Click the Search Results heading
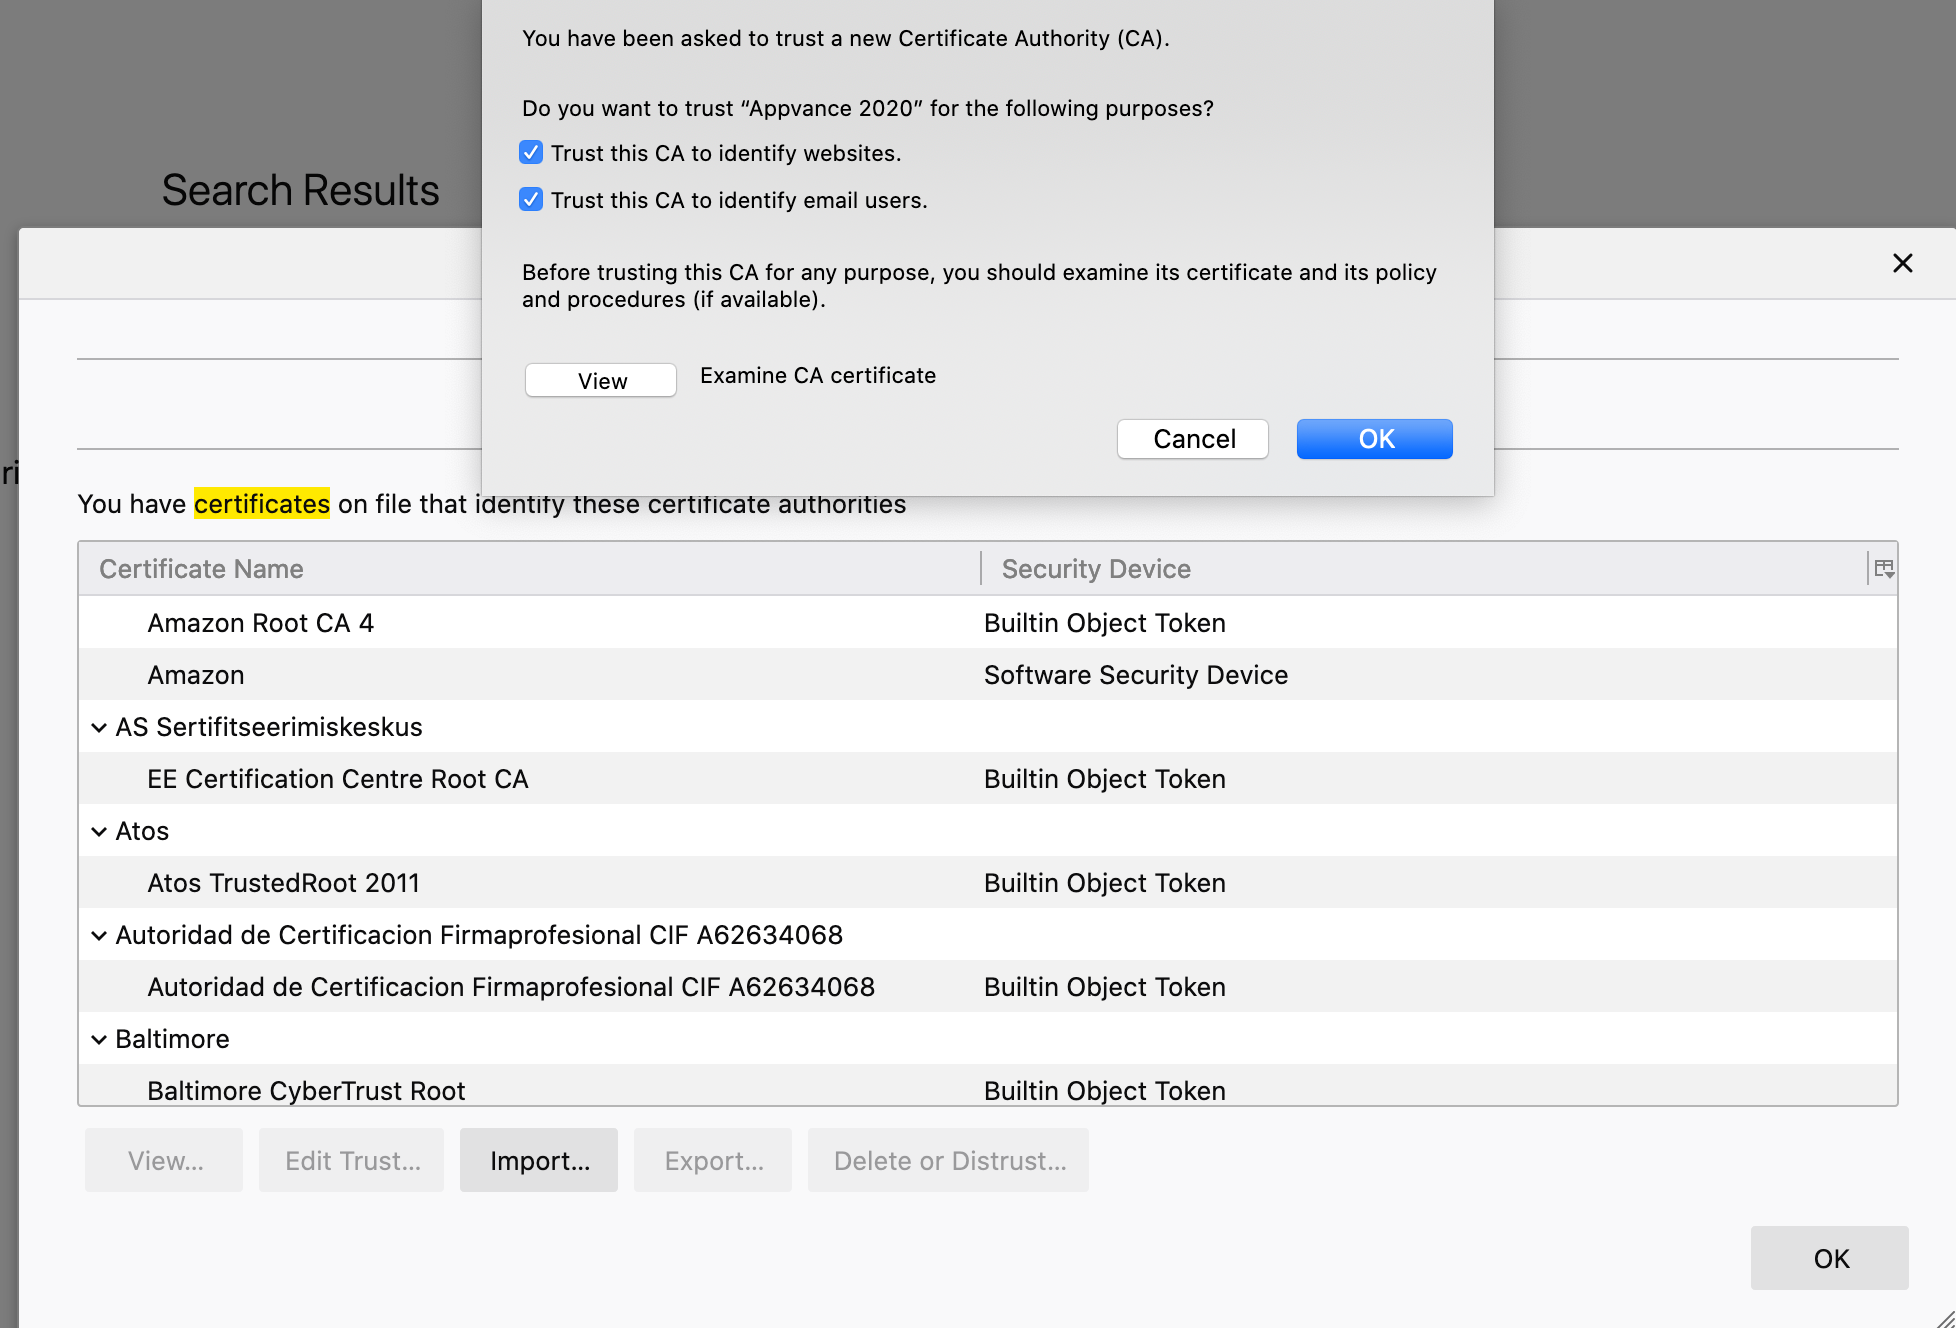 point(301,190)
